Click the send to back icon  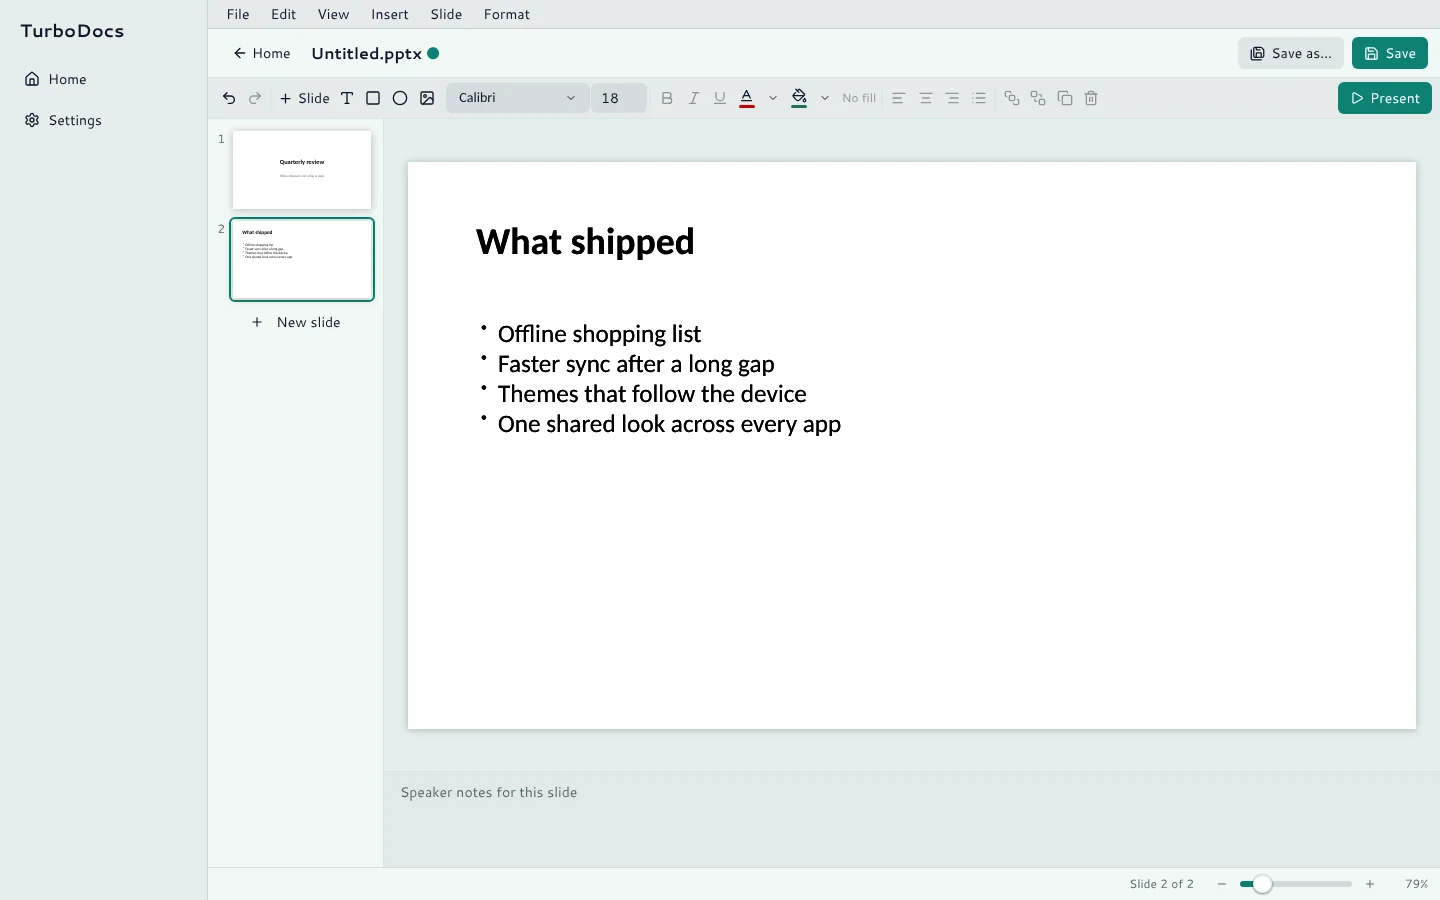tap(1038, 98)
